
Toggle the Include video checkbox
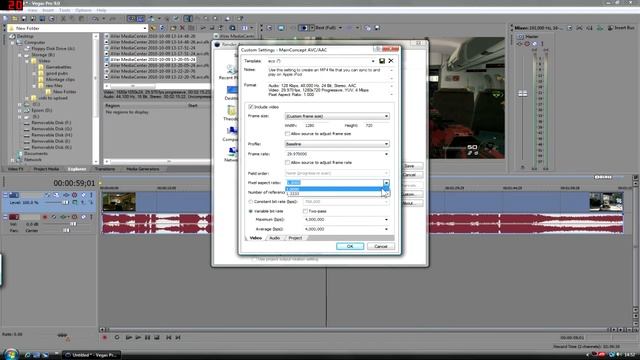(251, 107)
